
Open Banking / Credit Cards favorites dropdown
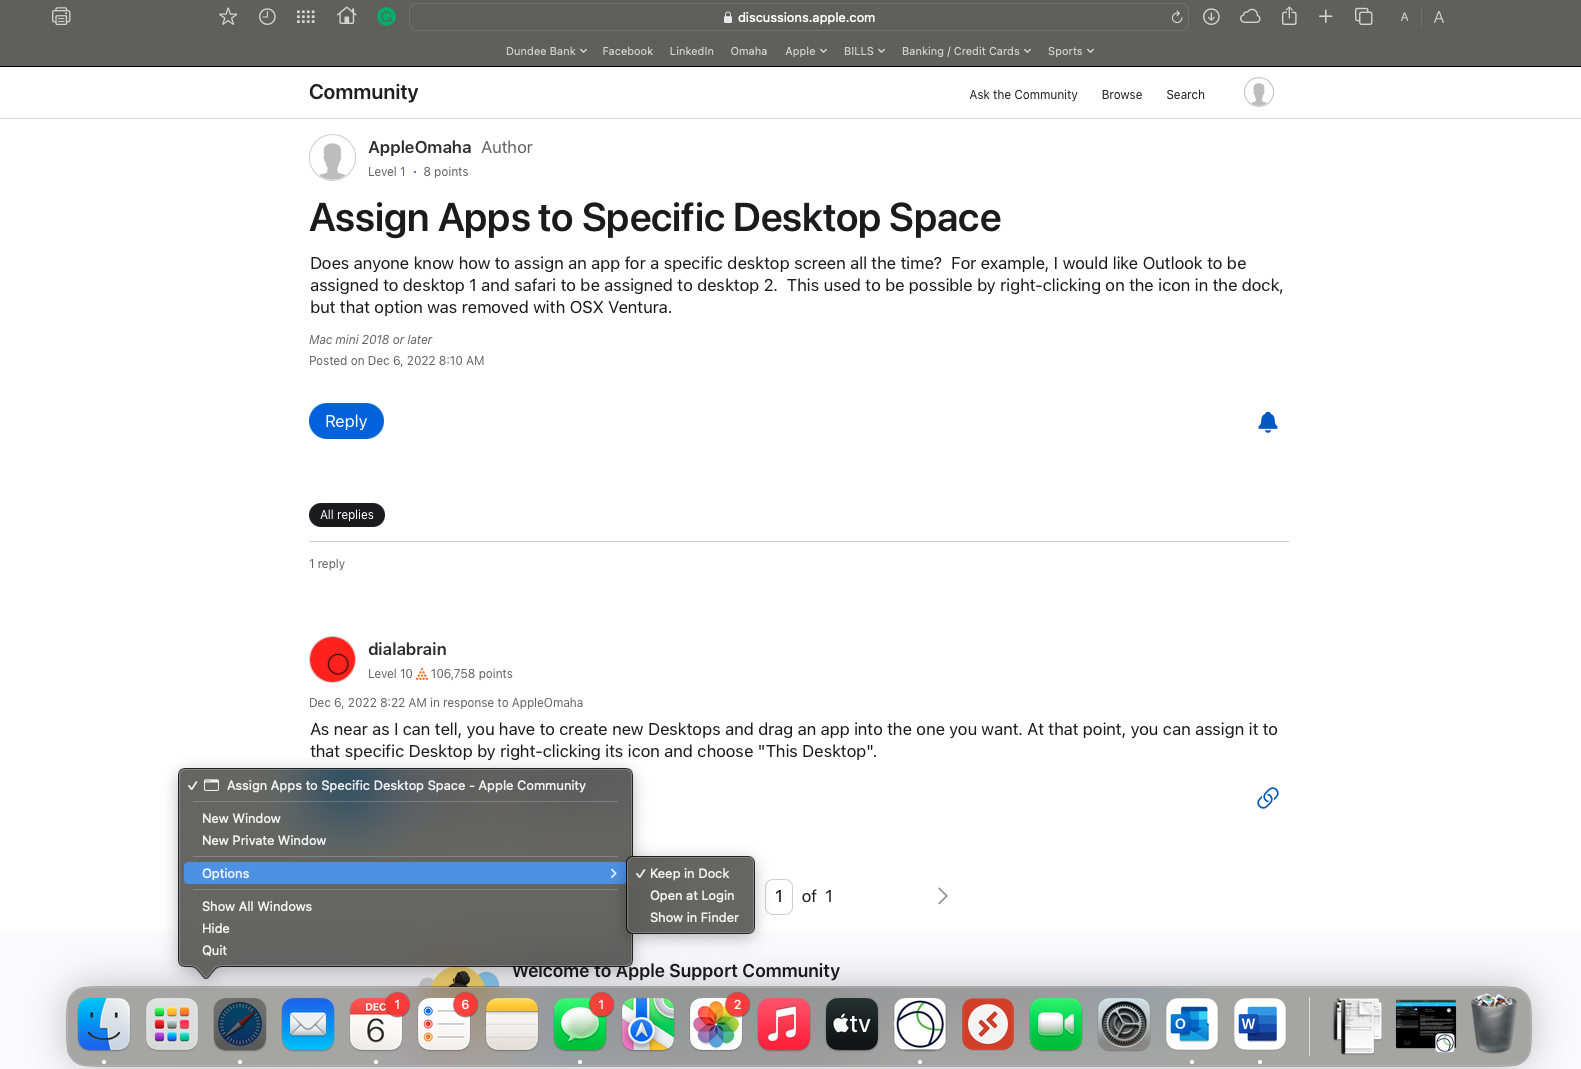click(966, 51)
